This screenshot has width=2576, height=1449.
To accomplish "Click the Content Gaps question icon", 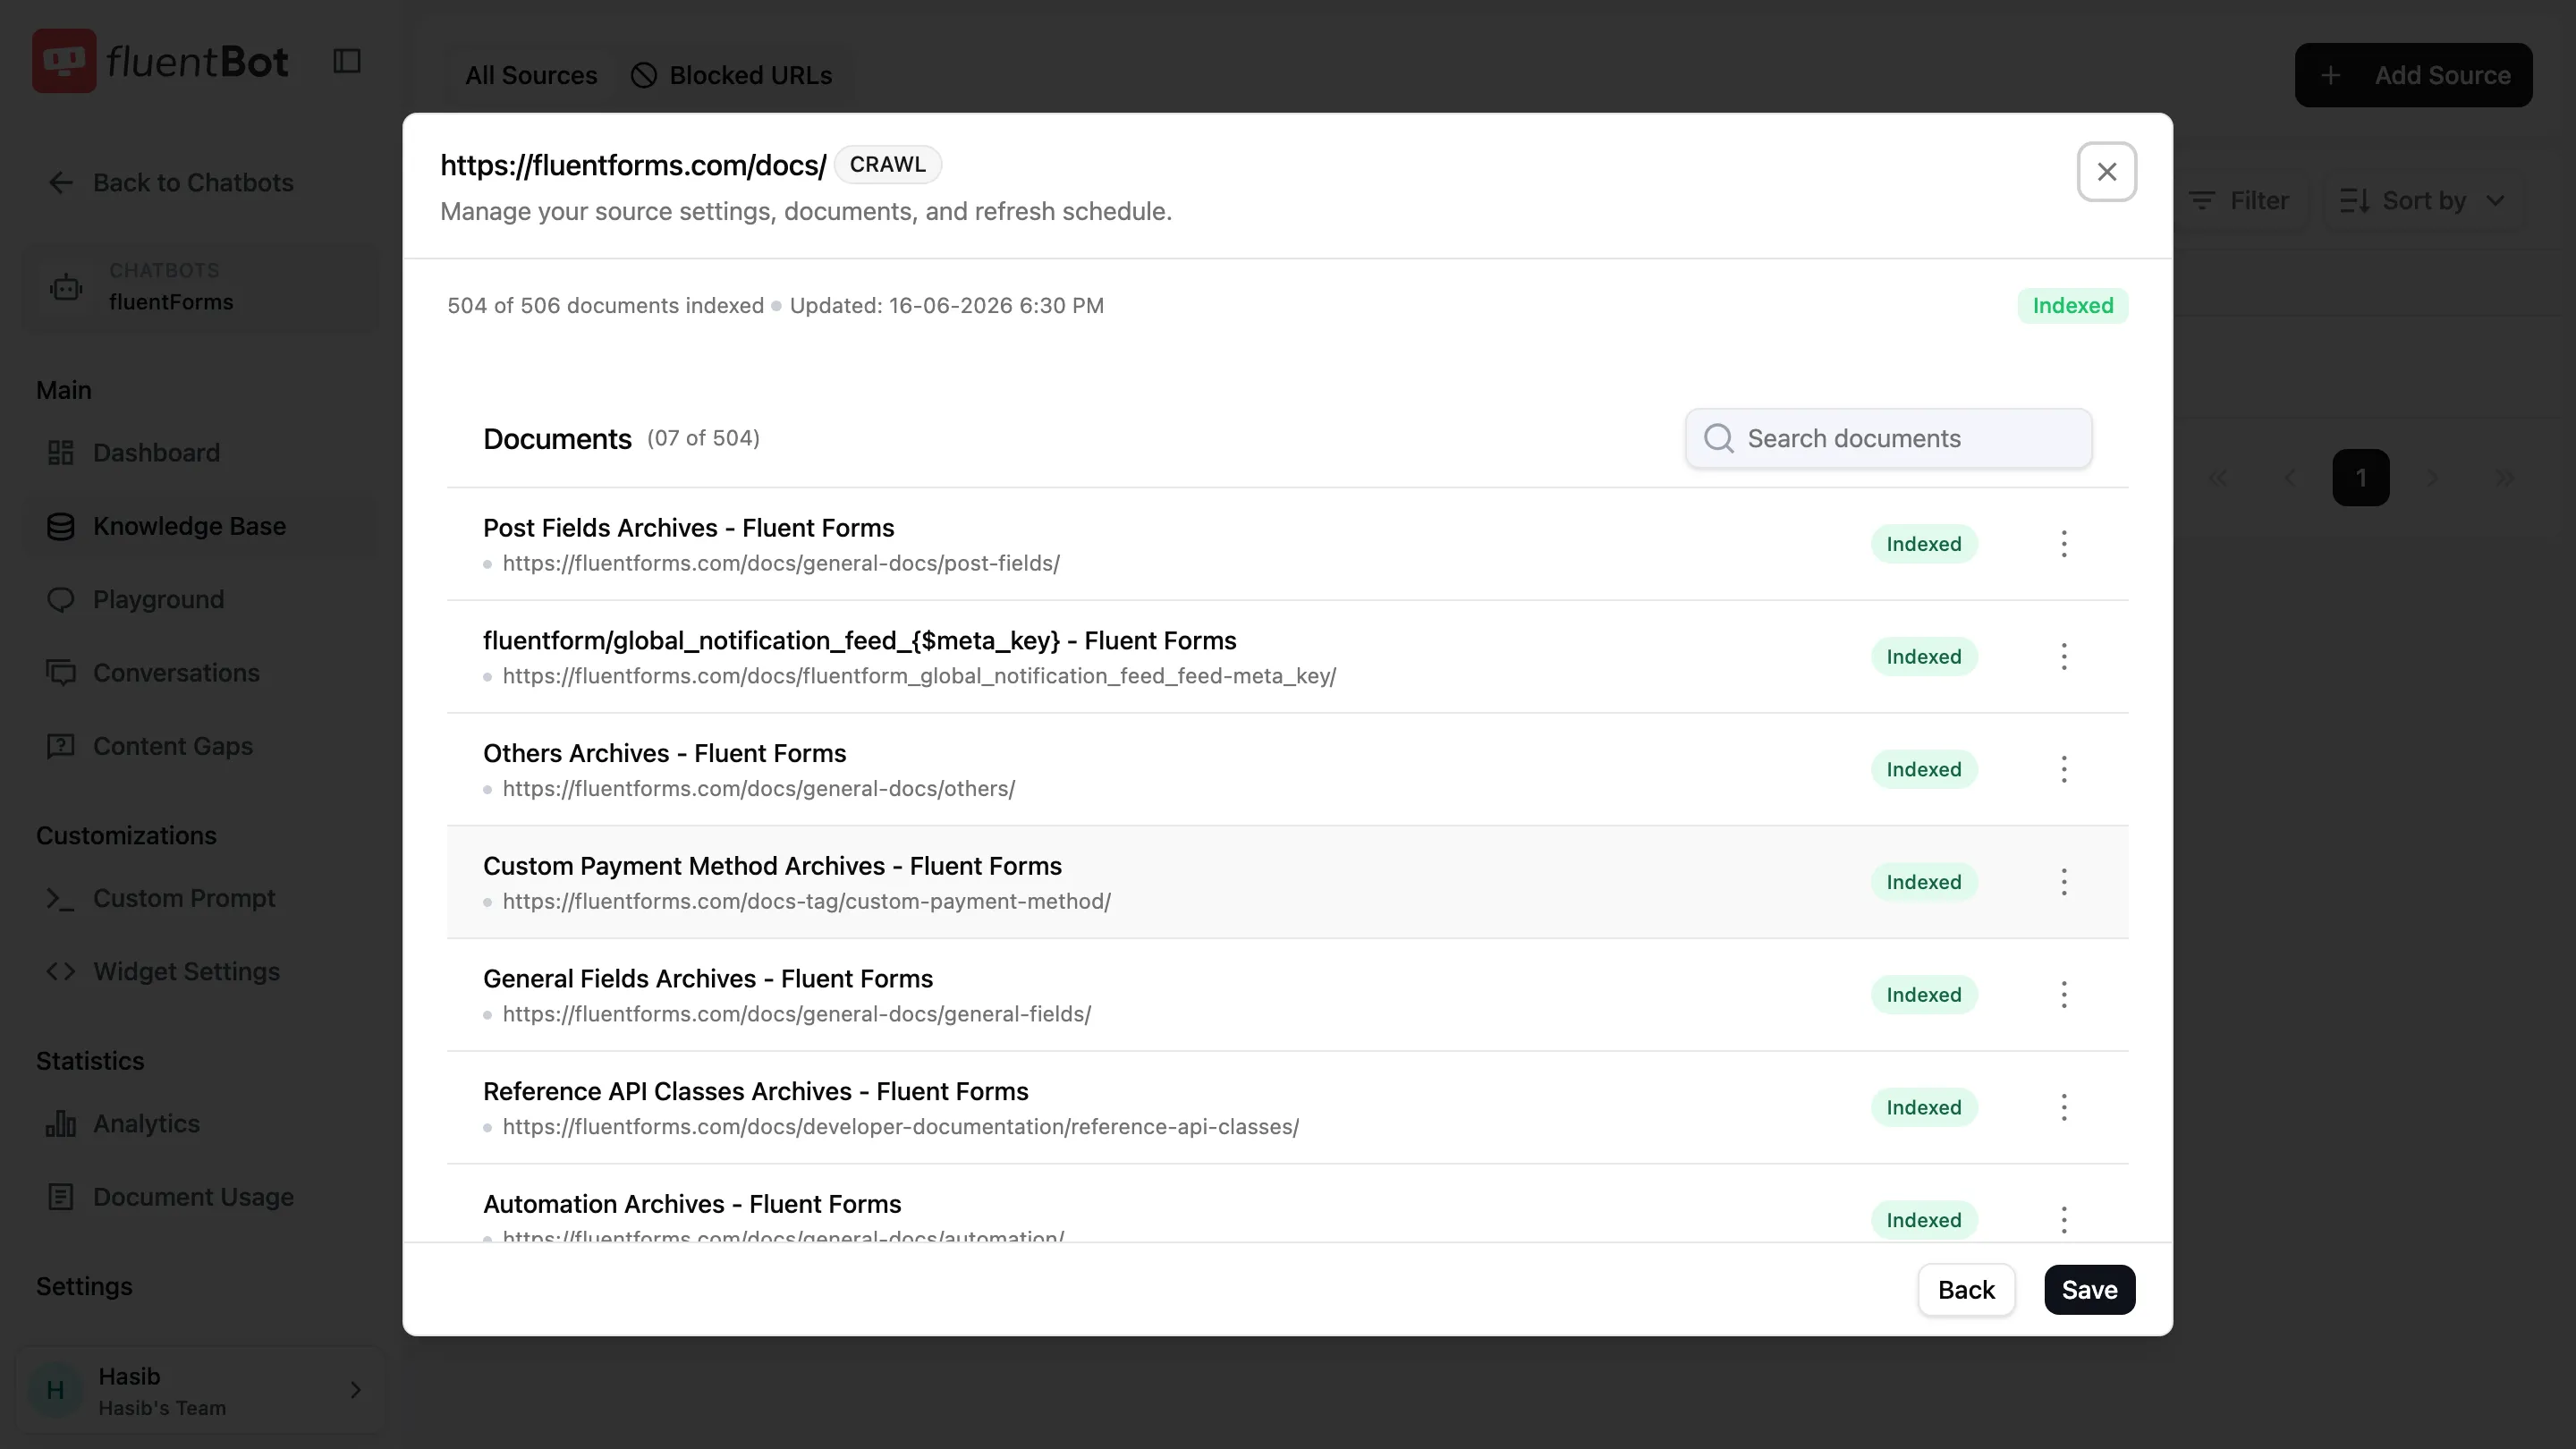I will [61, 746].
